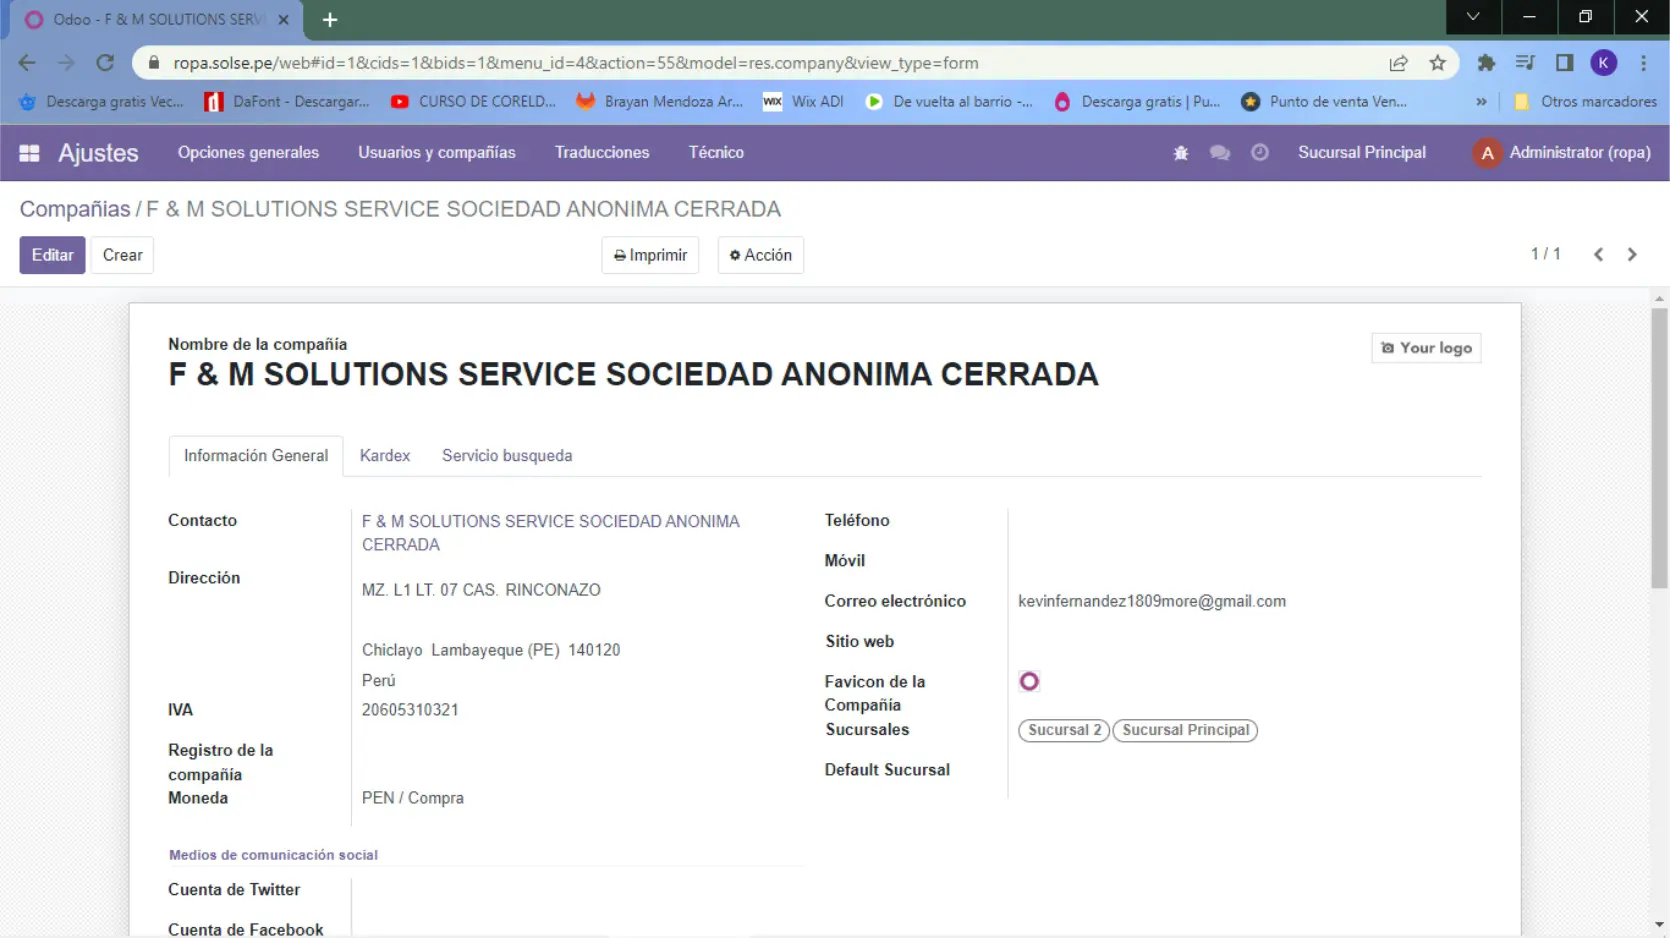Image resolution: width=1670 pixels, height=938 pixels.
Task: Open Chrome extensions puzzle icon
Action: 1486,63
